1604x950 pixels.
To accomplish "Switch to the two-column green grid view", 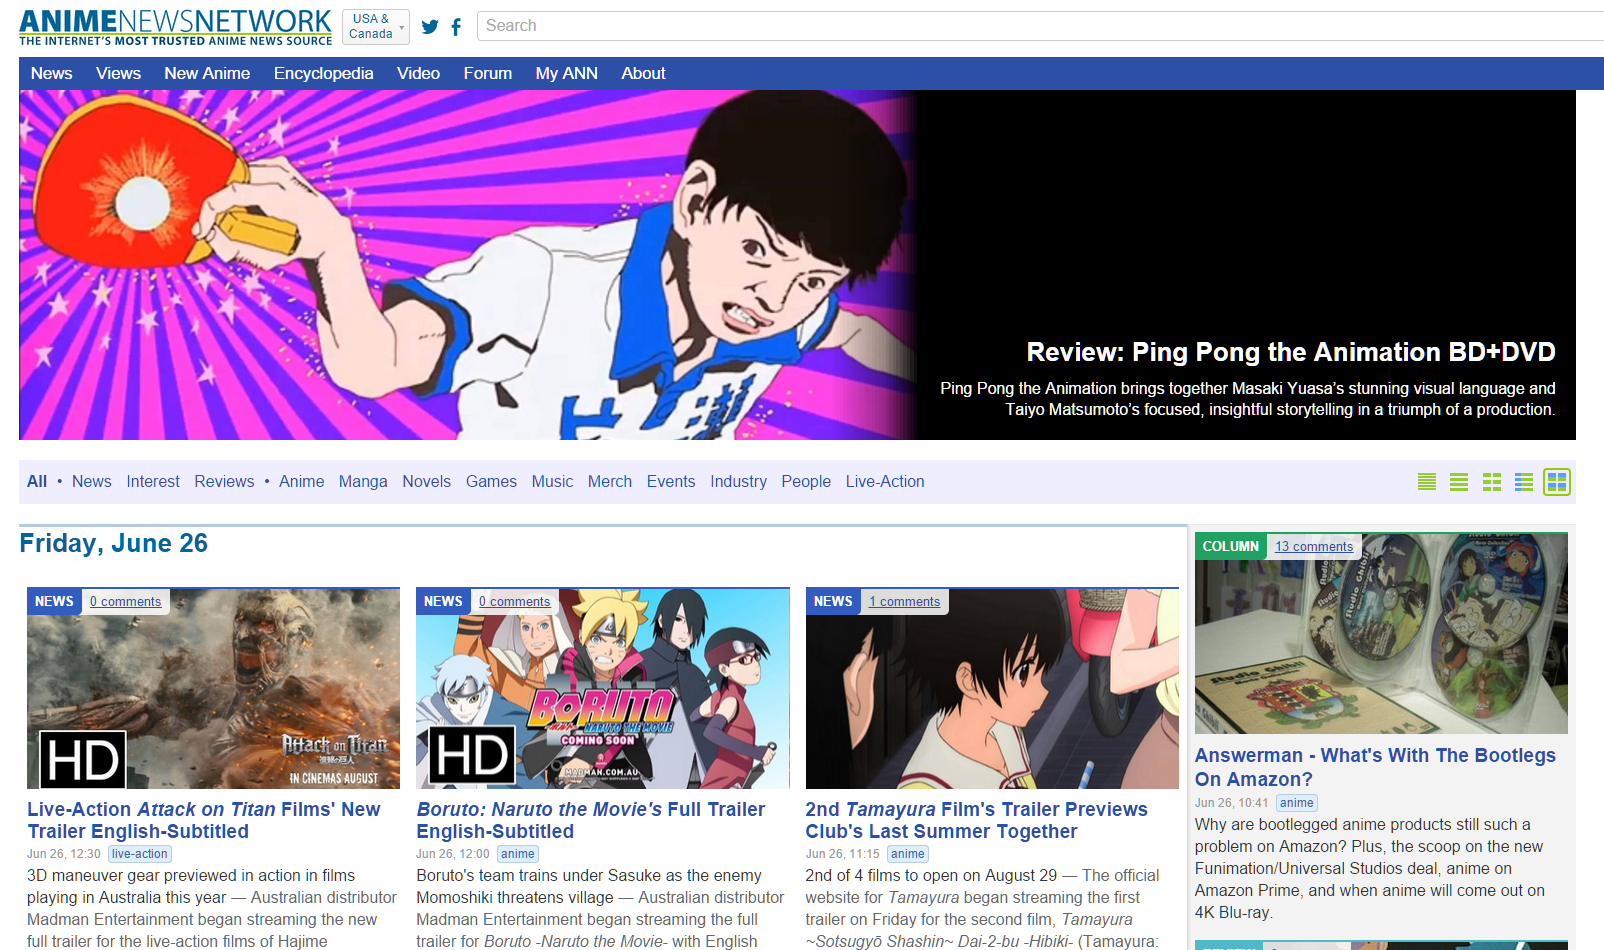I will pos(1492,482).
